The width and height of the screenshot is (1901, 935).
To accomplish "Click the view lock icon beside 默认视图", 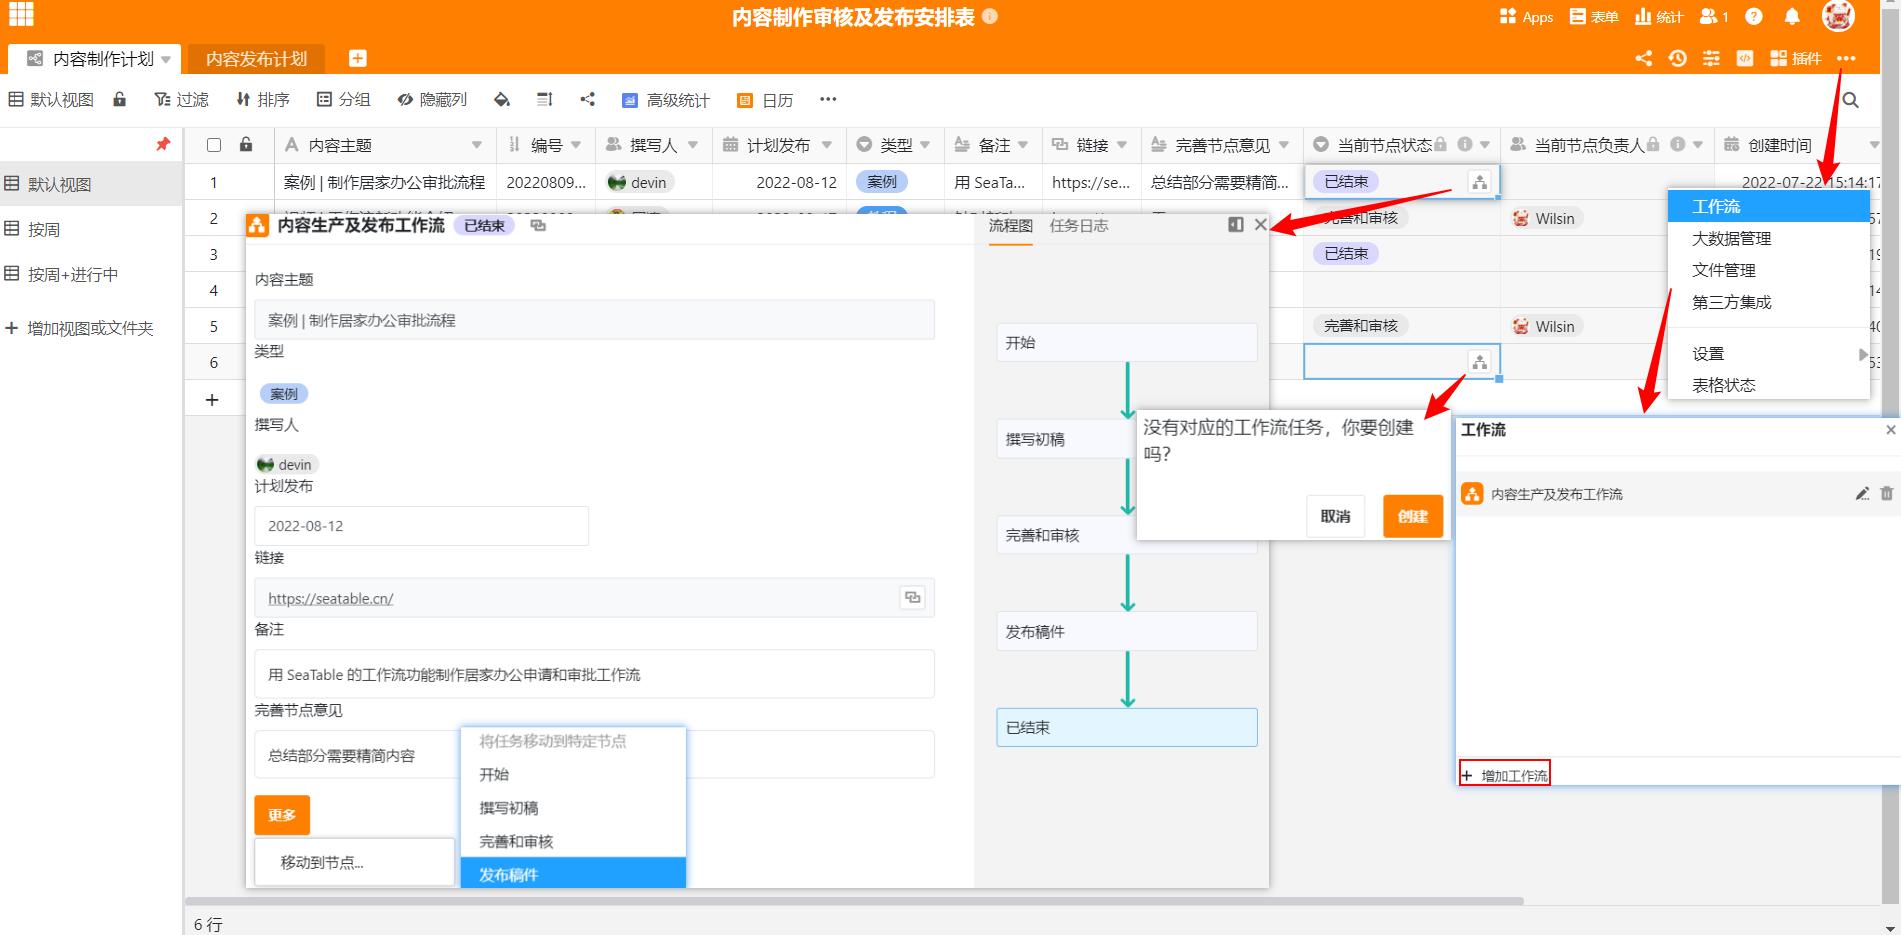I will point(120,99).
